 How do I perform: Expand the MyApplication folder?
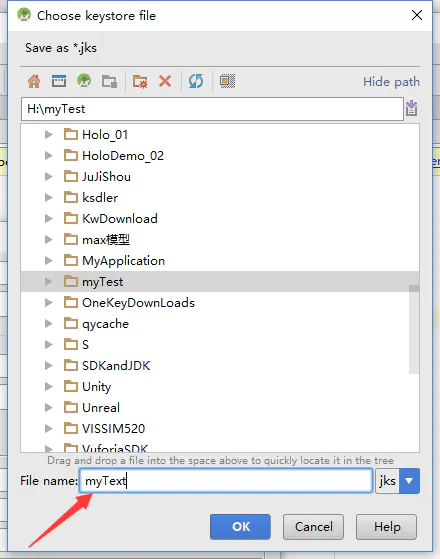[48, 261]
